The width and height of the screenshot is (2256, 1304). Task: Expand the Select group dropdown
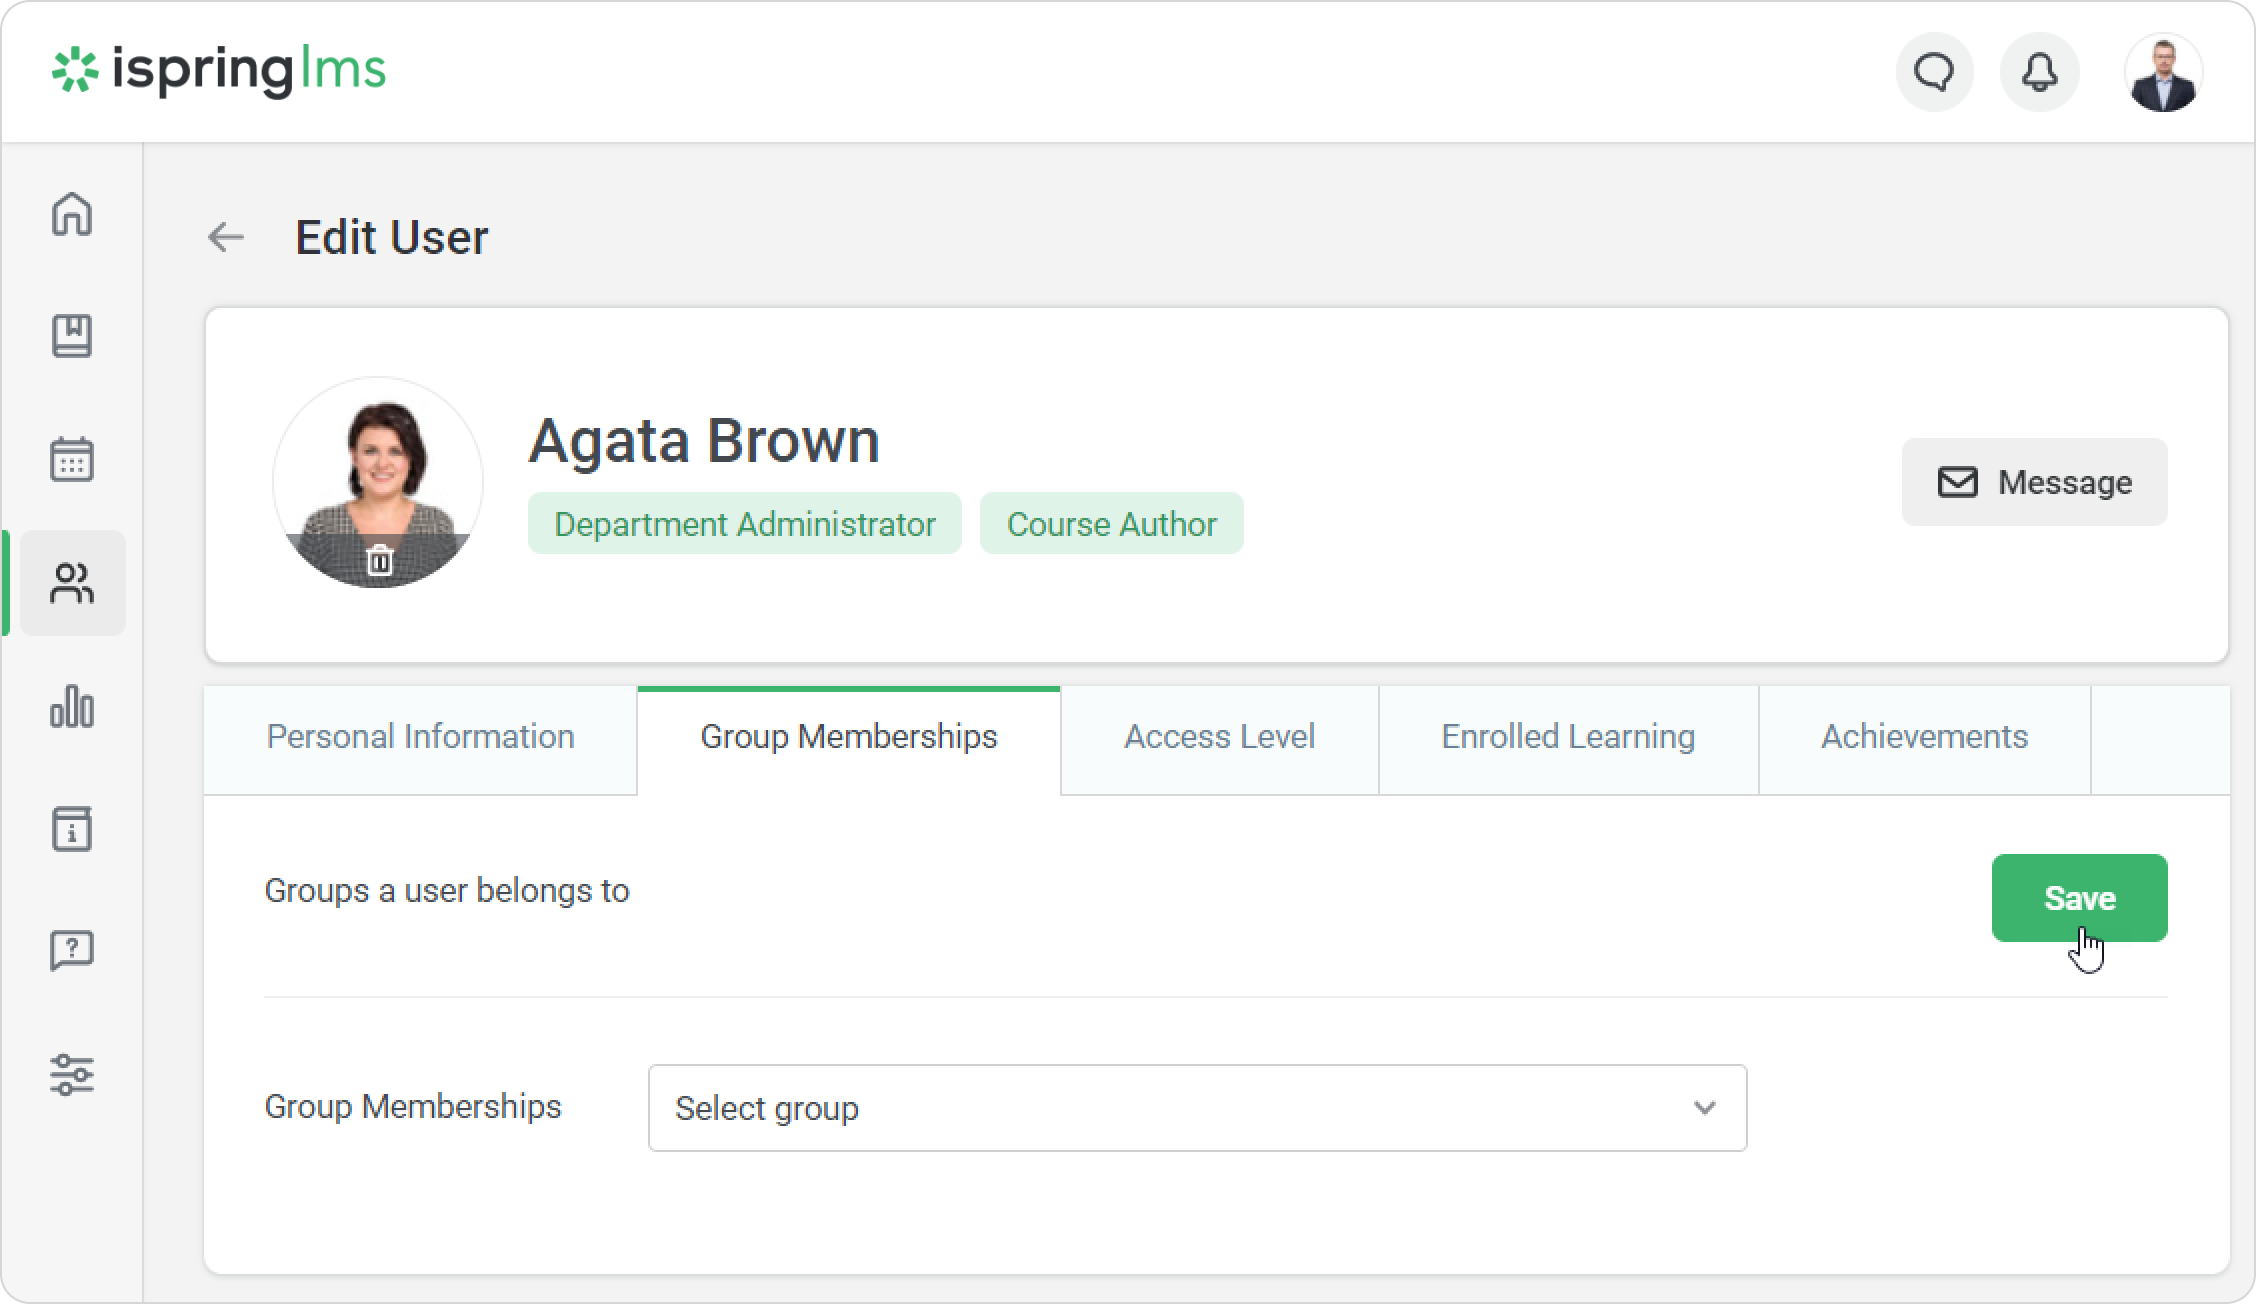pos(1196,1108)
